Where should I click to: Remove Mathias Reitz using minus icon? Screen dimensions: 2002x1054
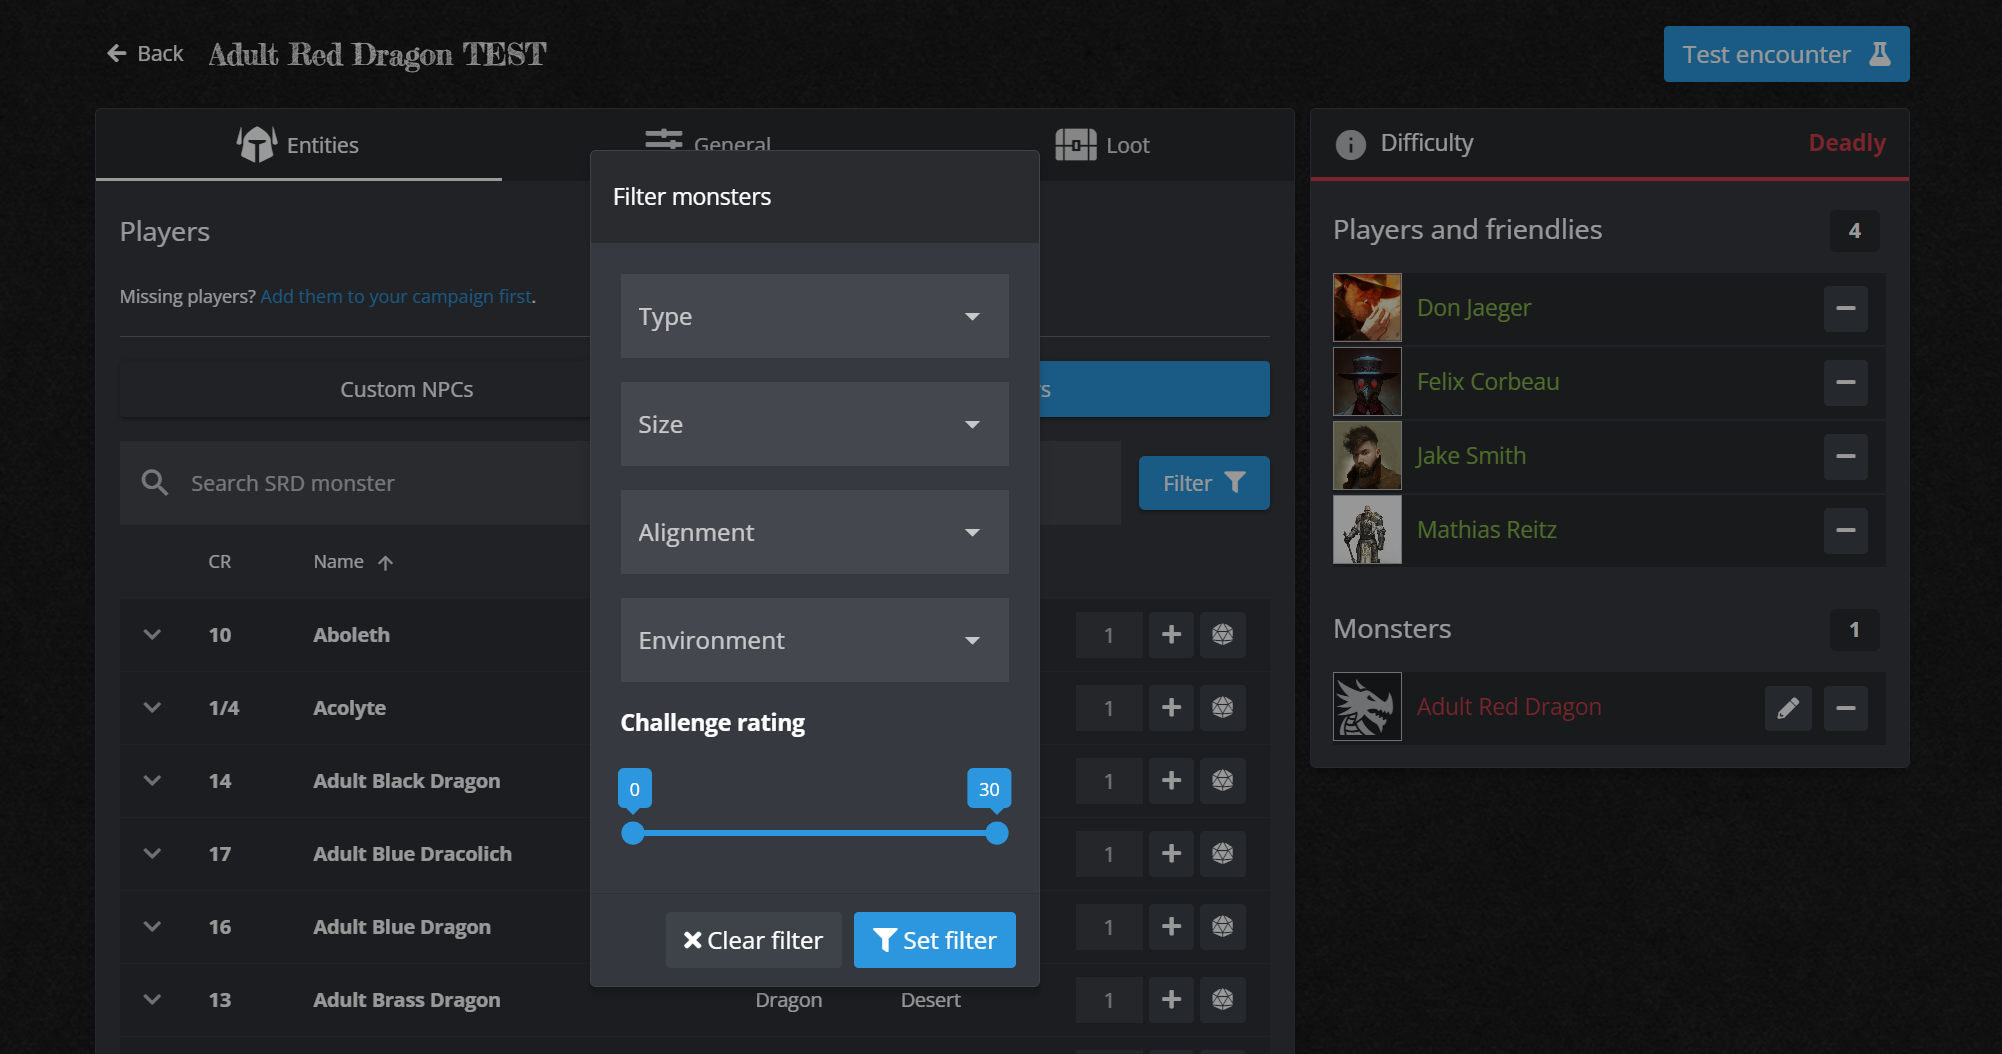pos(1845,530)
